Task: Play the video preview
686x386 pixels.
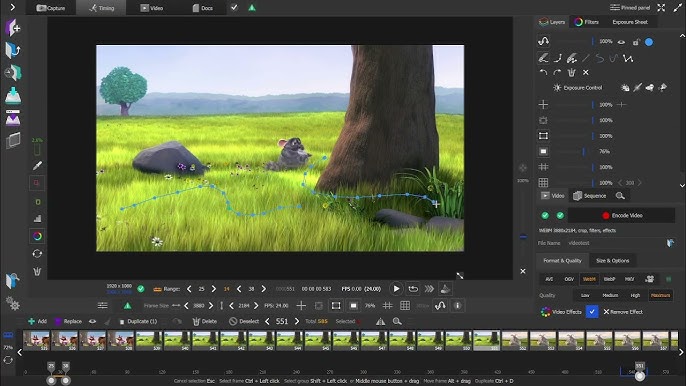Action: [396, 289]
